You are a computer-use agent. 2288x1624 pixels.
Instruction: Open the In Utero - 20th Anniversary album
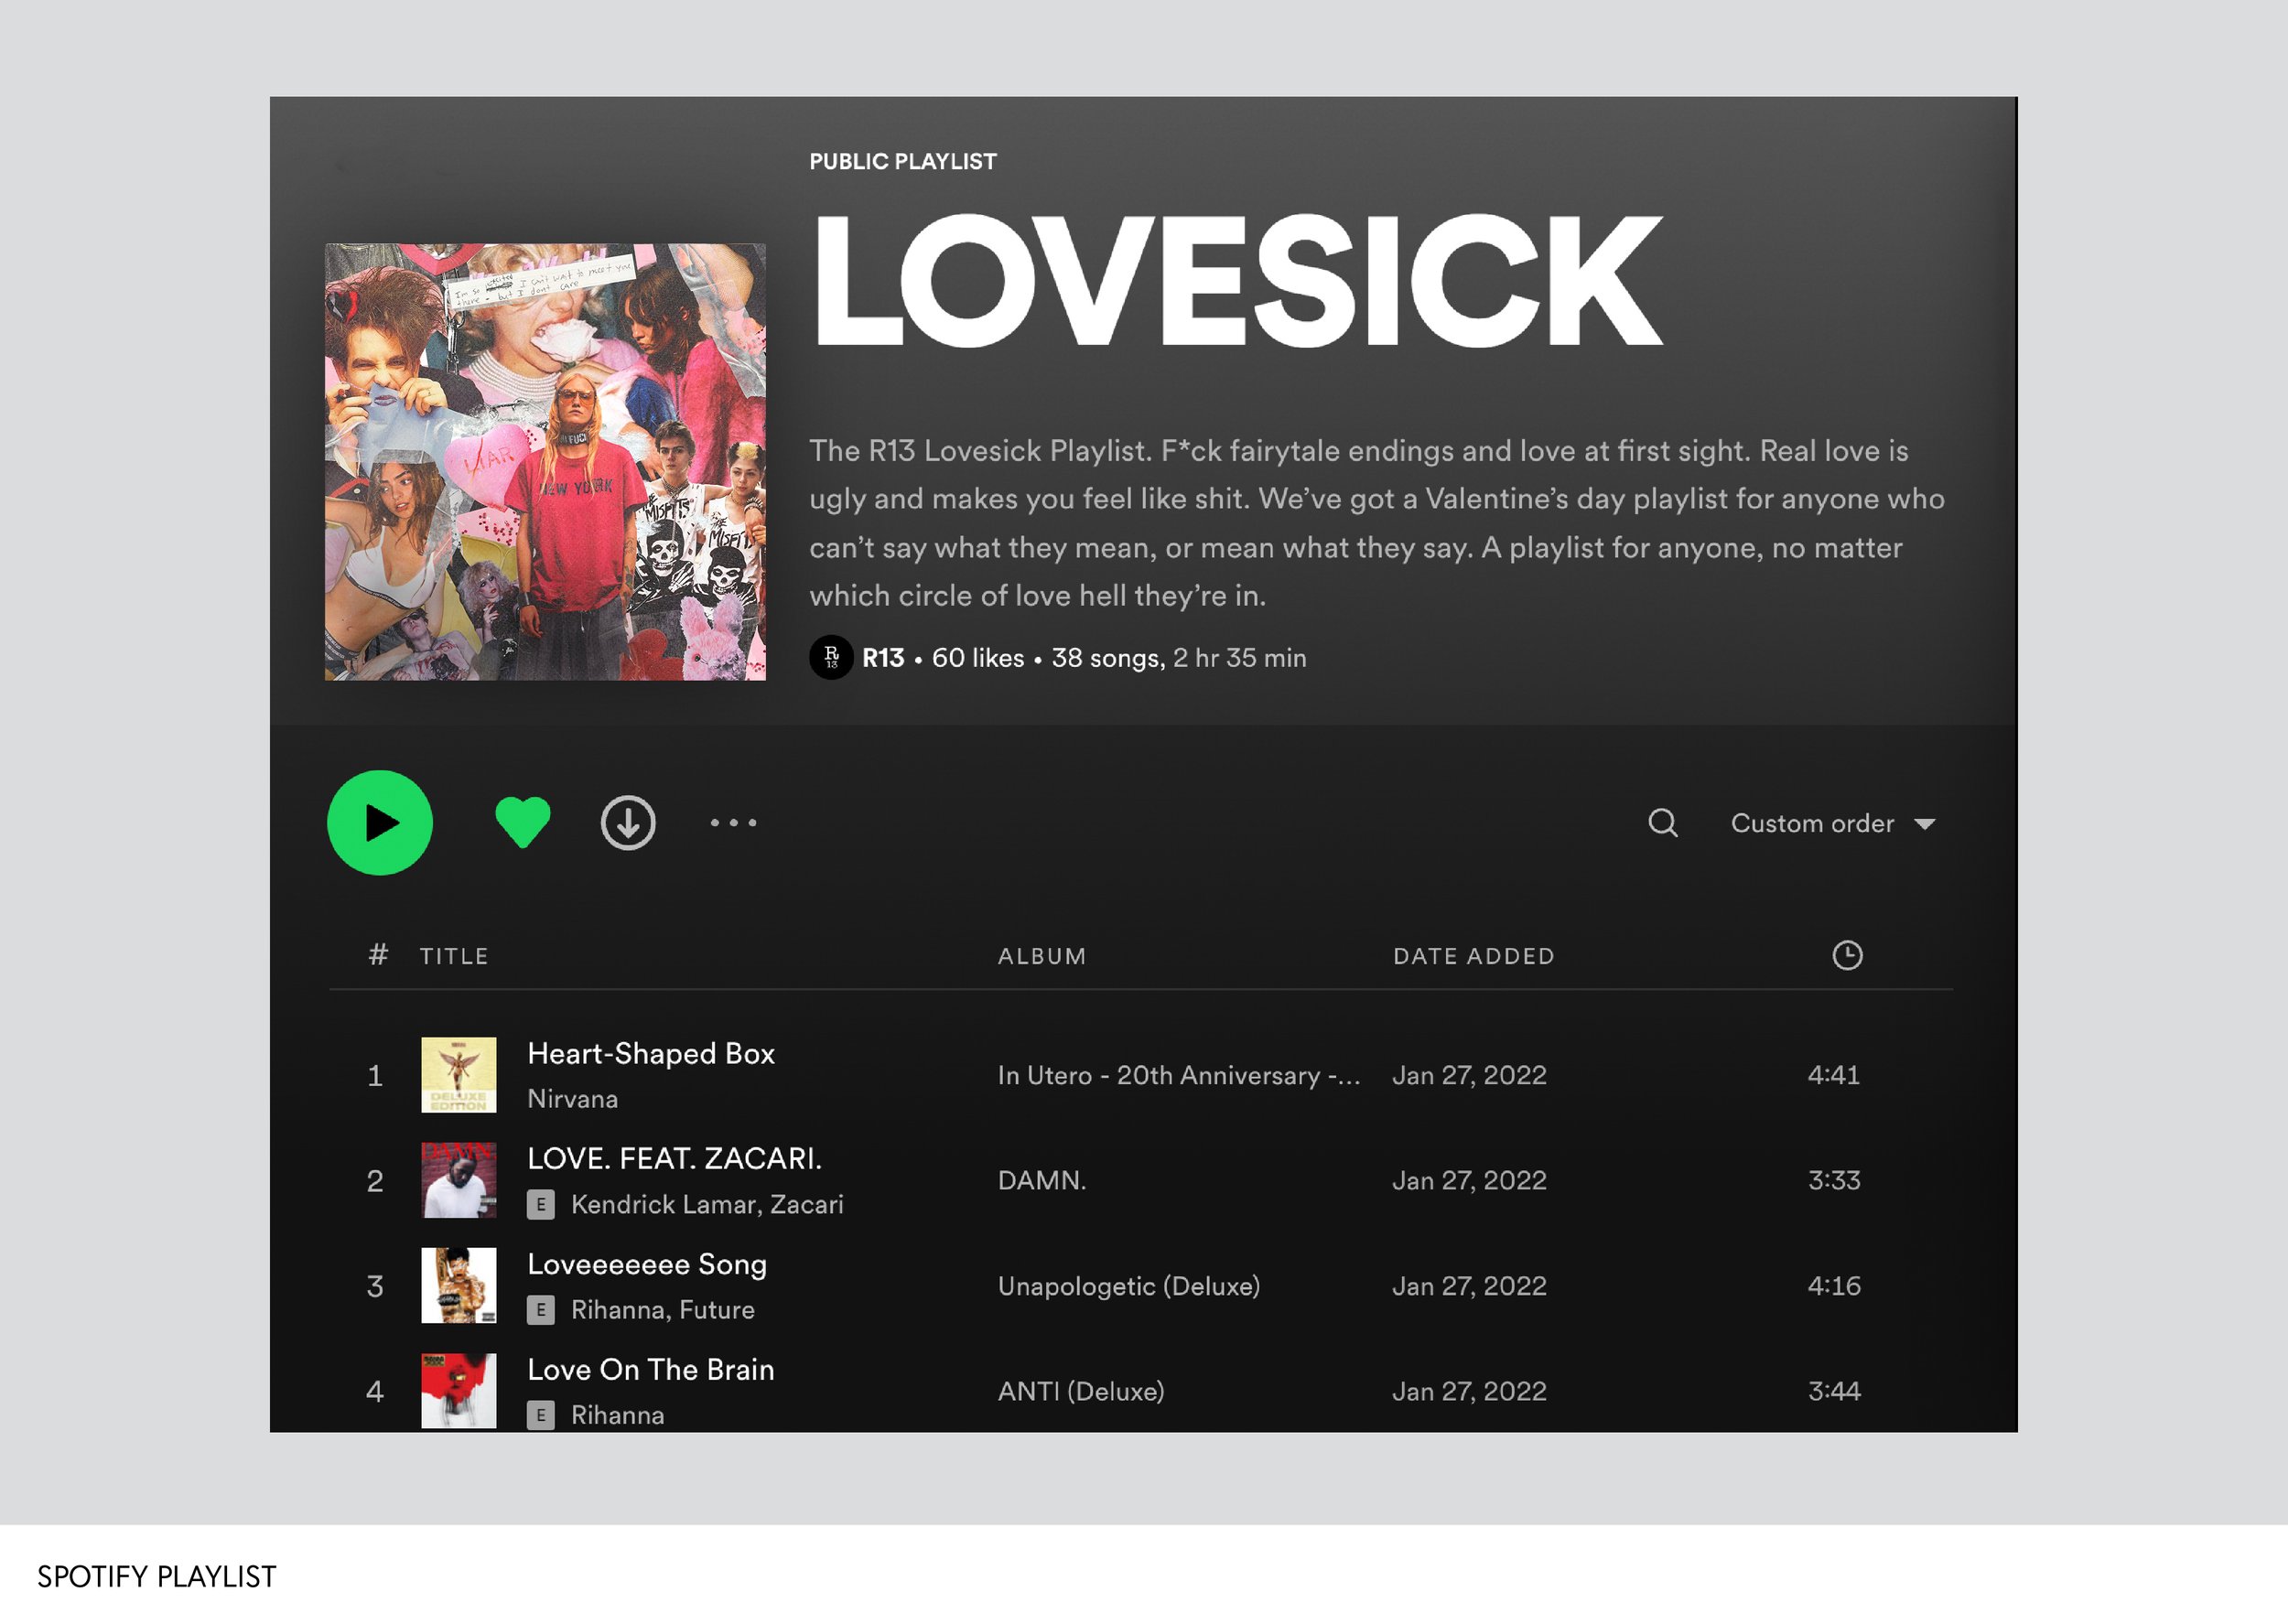click(x=1179, y=1075)
